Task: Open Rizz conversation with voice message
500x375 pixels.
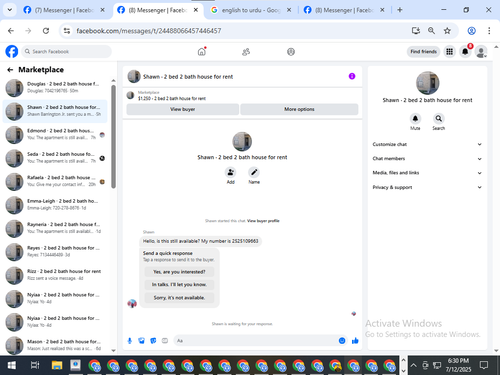Action: coord(55,275)
